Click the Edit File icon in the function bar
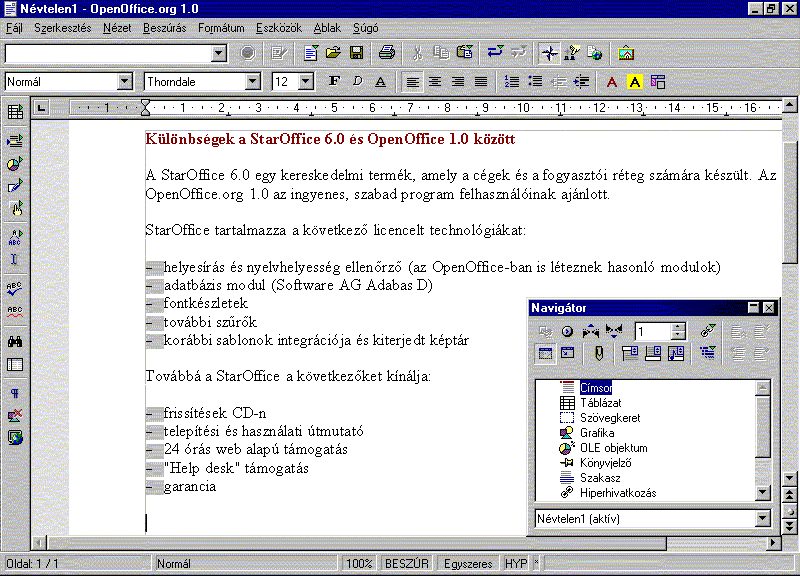The image size is (800, 576). pyautogui.click(x=279, y=53)
